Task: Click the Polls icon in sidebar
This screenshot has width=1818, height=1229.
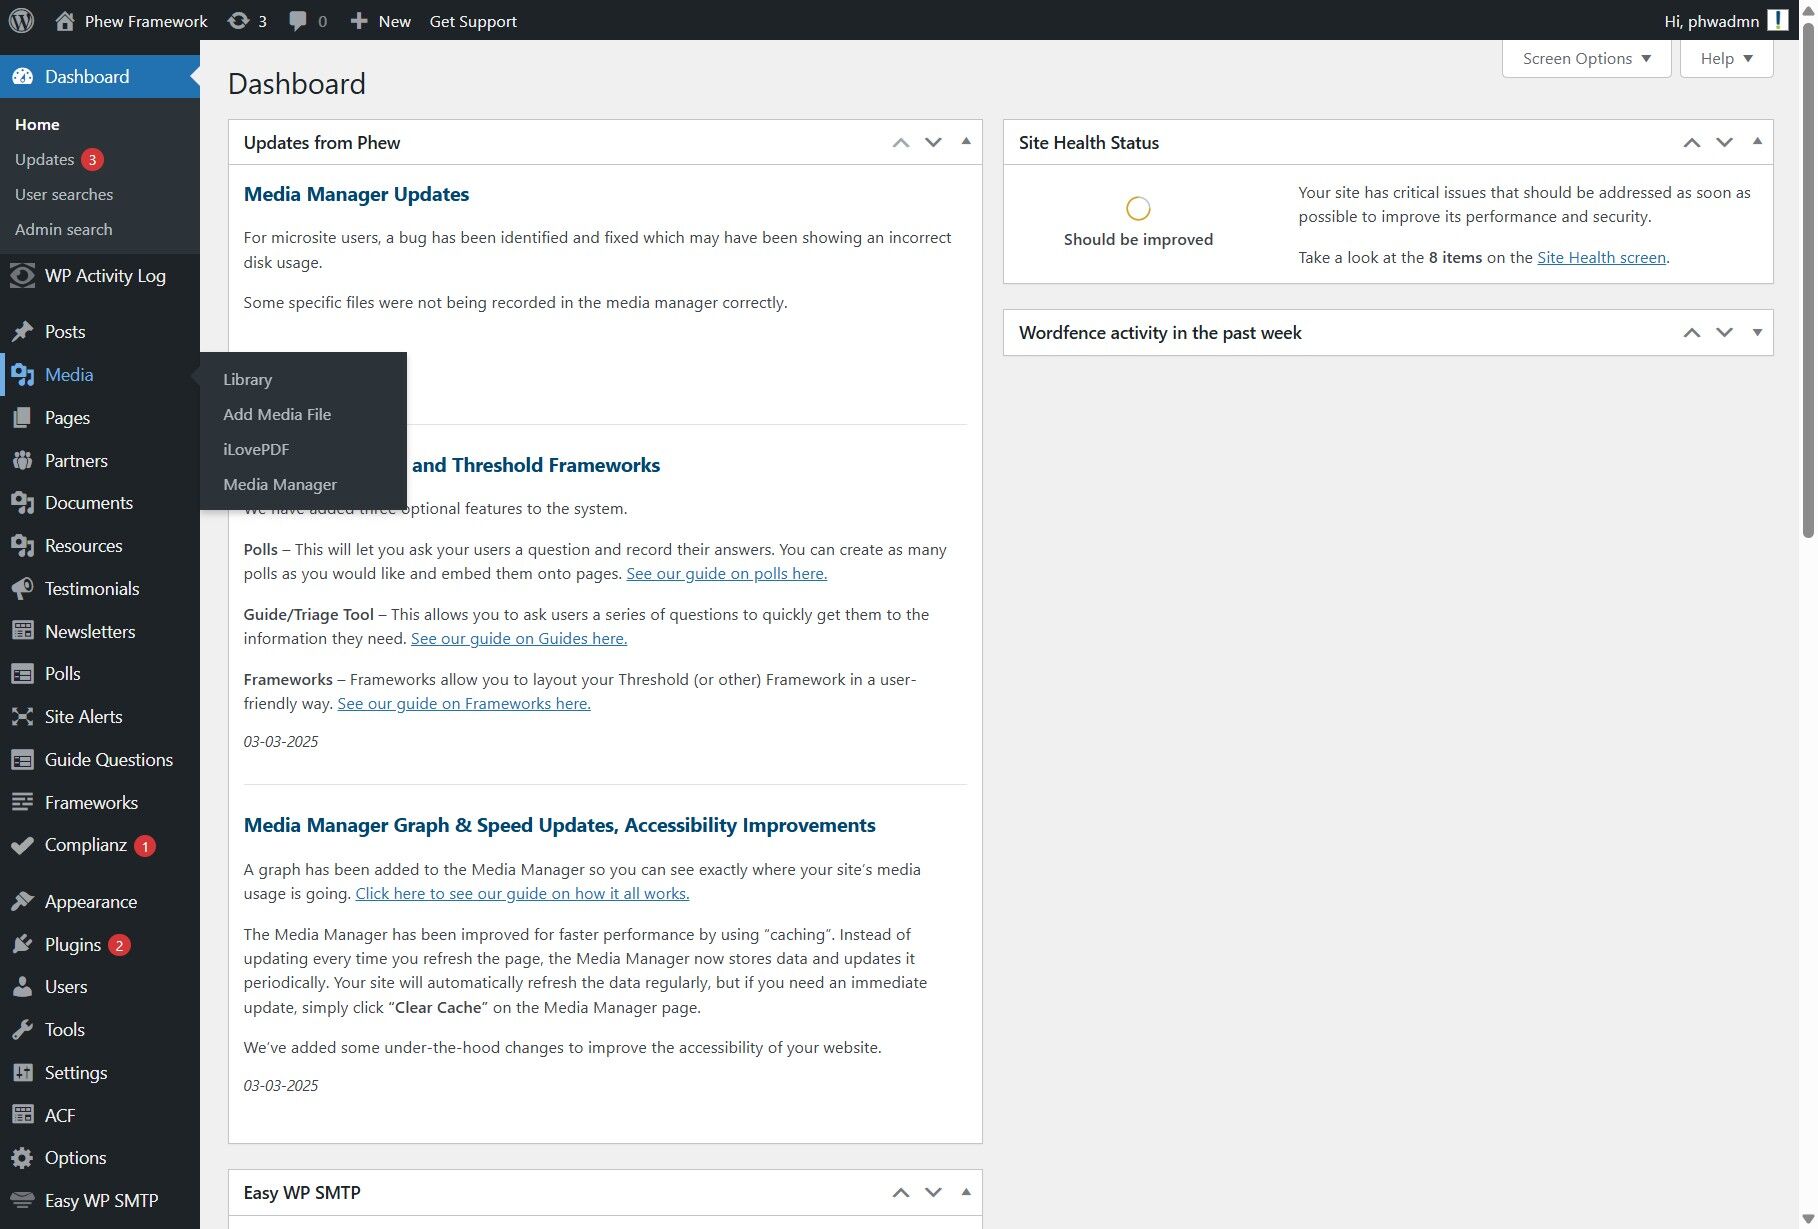Action: (22, 674)
